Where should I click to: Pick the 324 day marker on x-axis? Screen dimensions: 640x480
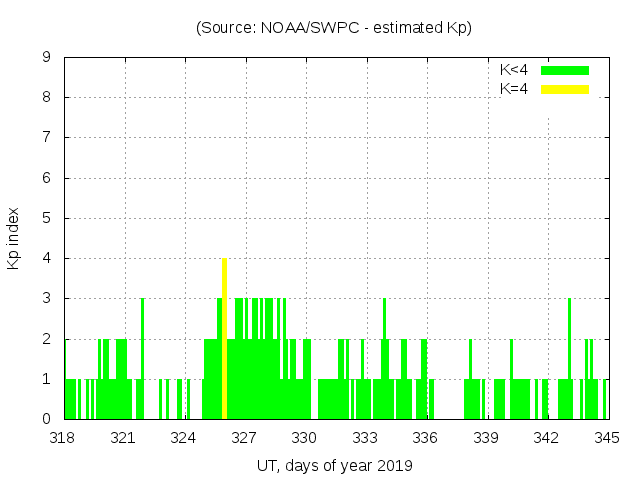click(184, 437)
